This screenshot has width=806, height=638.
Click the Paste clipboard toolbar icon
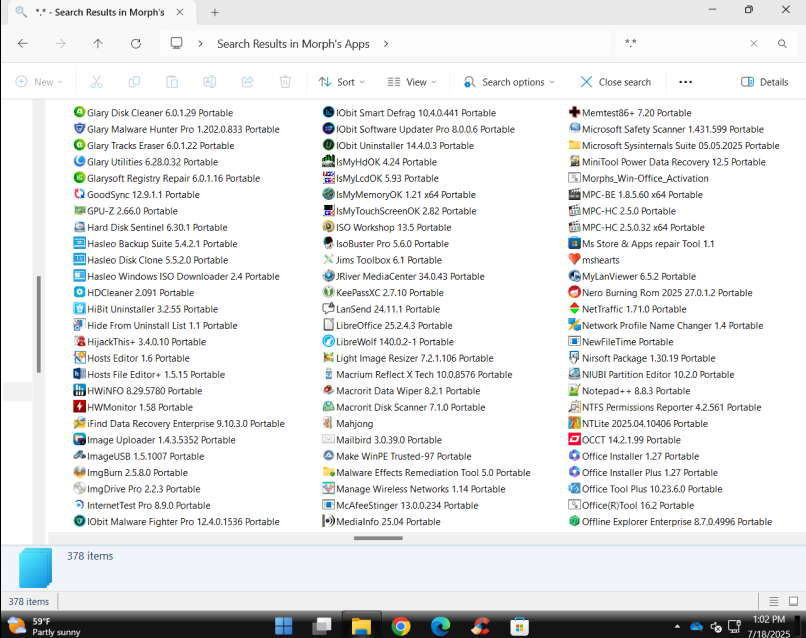tap(172, 82)
